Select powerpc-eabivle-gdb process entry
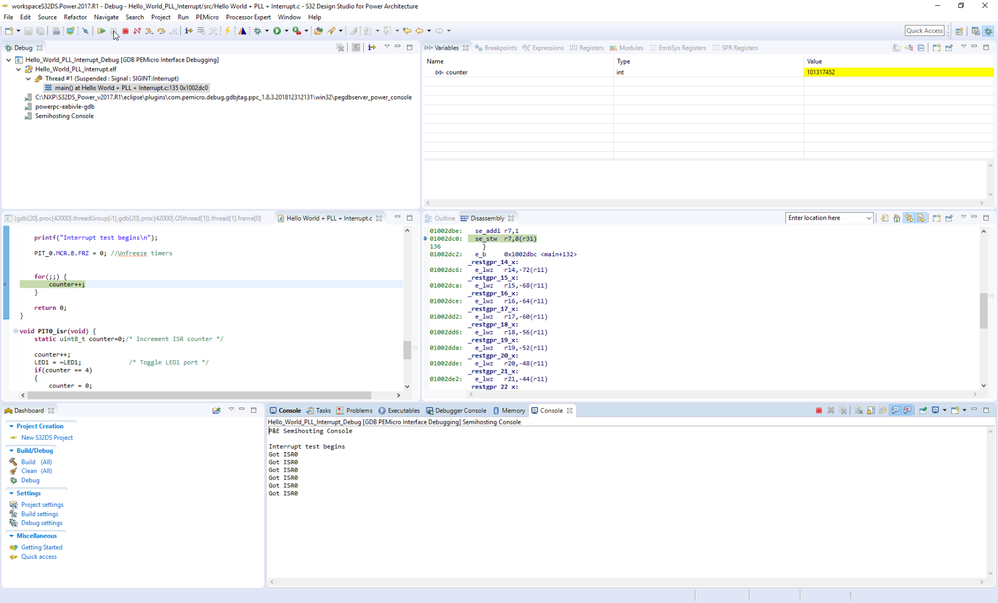This screenshot has height=603, width=998. 64,107
